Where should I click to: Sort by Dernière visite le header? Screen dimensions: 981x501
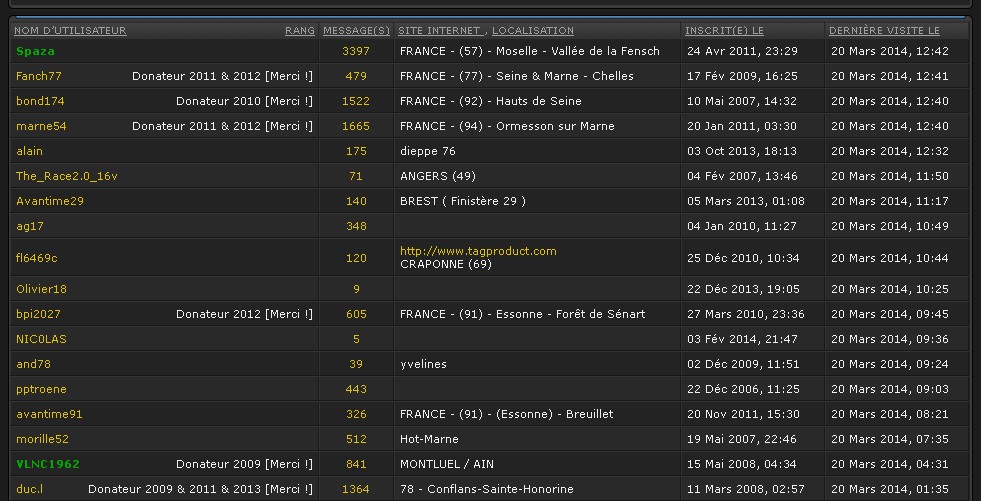884,31
